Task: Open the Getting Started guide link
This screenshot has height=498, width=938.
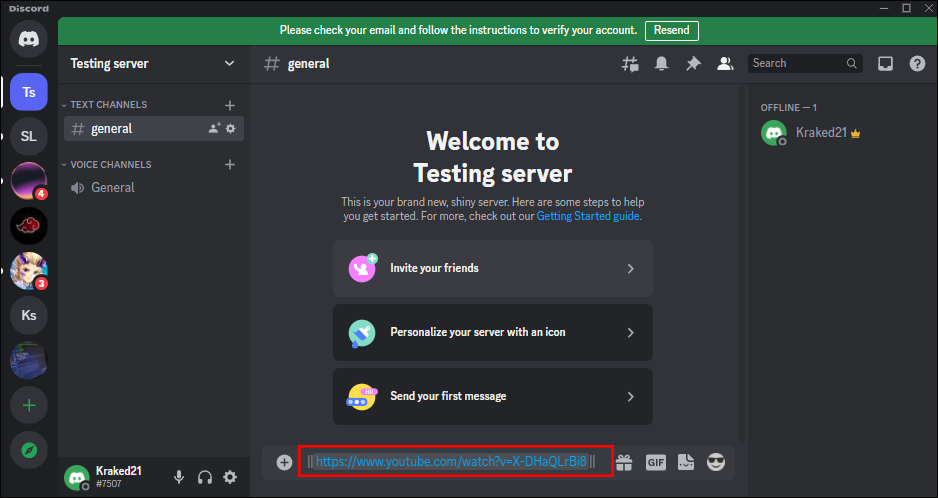Action: coord(588,215)
